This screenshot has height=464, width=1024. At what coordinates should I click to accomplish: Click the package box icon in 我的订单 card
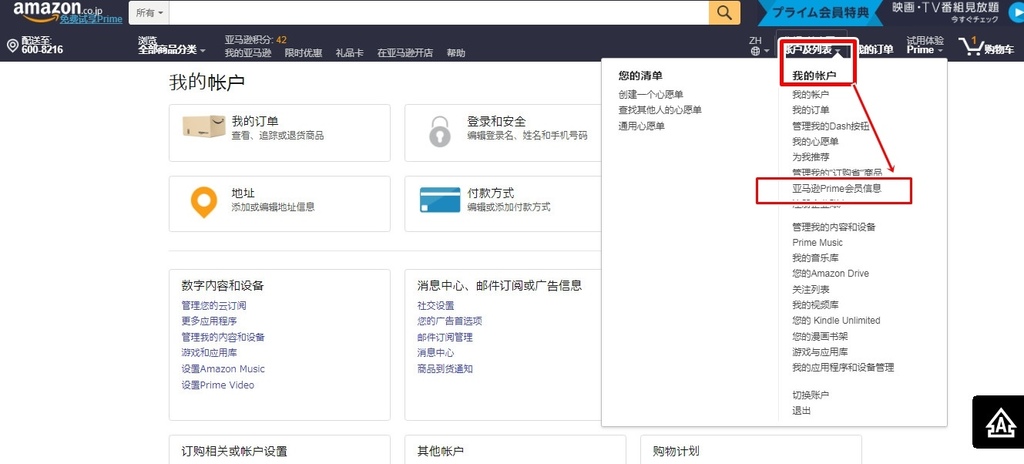pyautogui.click(x=204, y=125)
